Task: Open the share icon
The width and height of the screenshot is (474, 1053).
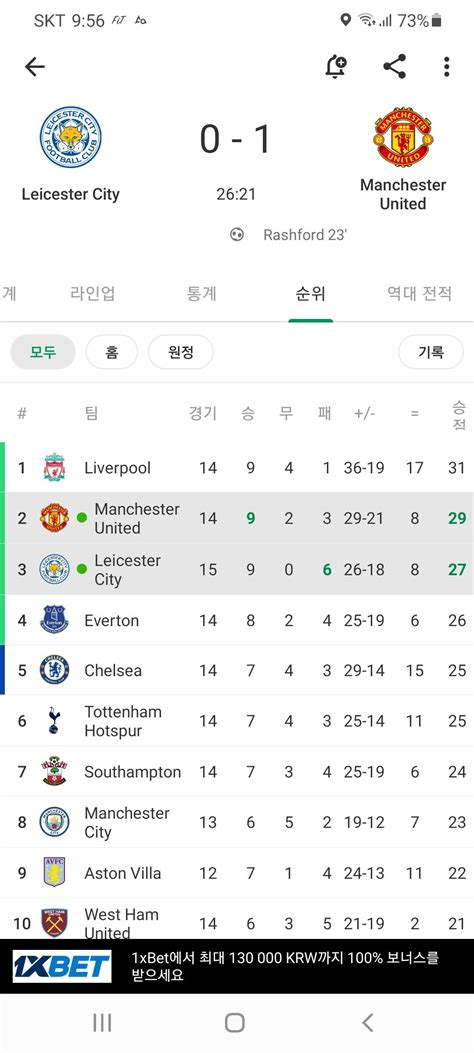Action: pos(394,66)
